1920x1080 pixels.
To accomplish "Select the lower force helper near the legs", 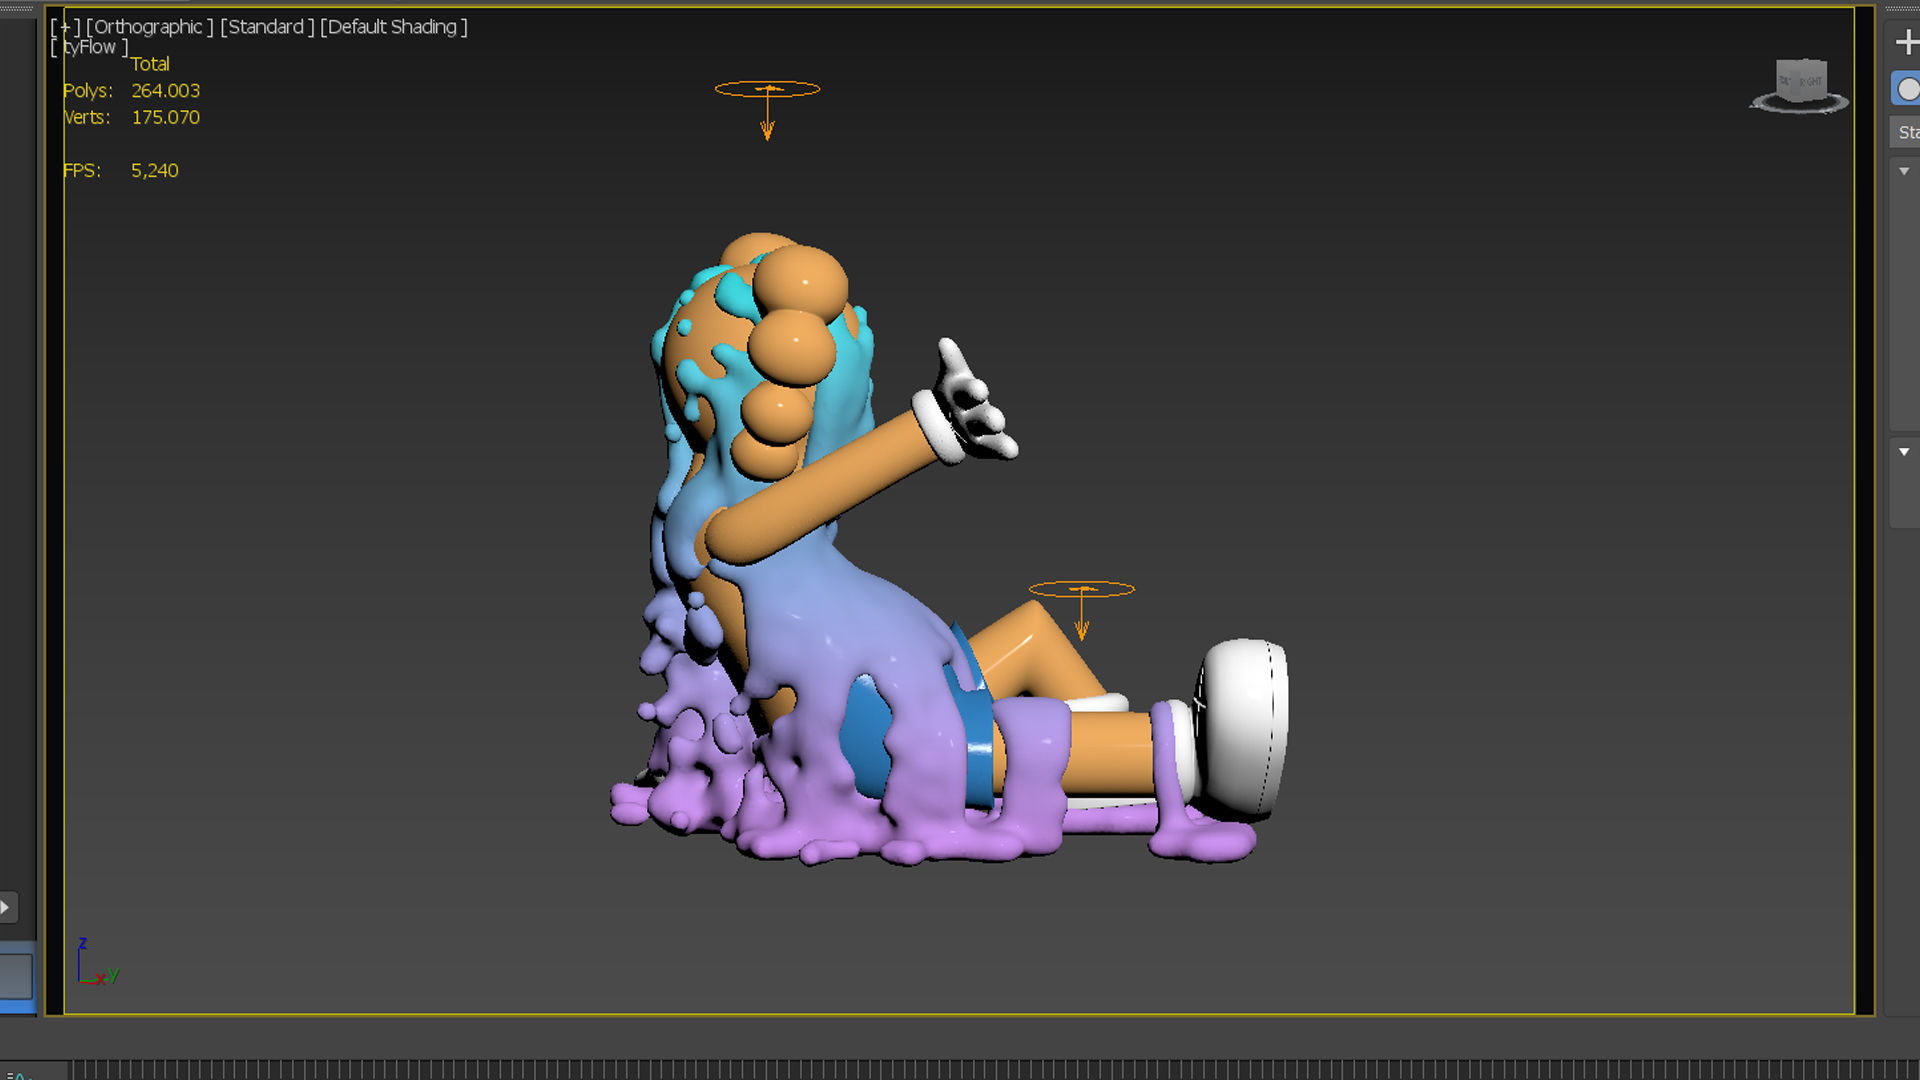I will [x=1081, y=609].
